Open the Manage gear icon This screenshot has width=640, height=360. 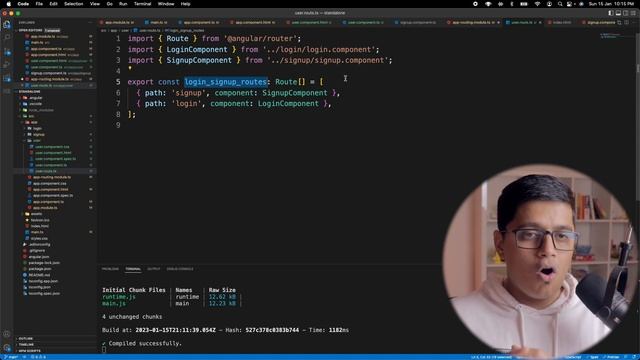7,348
